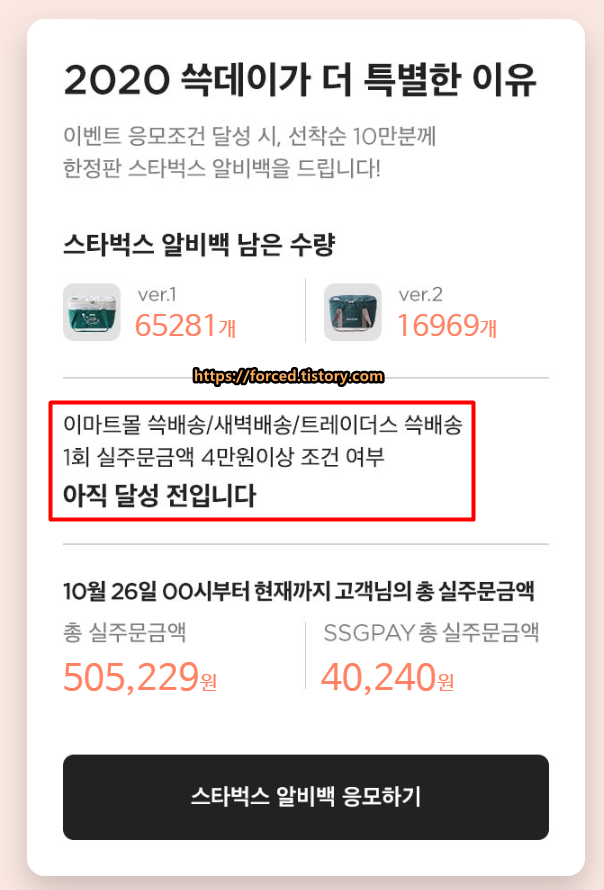This screenshot has height=890, width=604.
Task: Click the 스타벅스 알비백 응모하기 button
Action: pyautogui.click(x=305, y=796)
